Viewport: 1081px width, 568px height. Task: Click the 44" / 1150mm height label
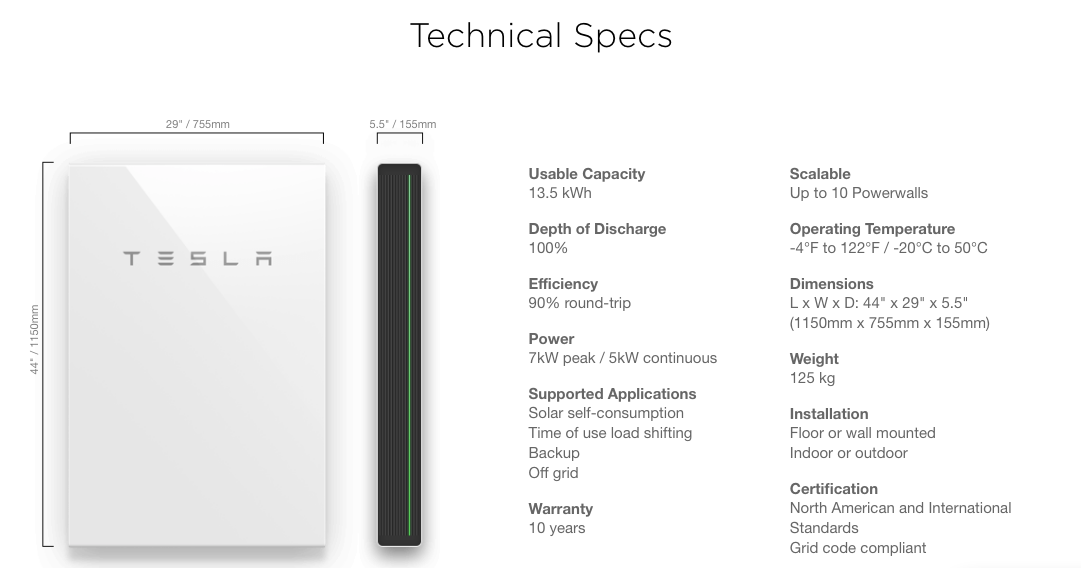coord(34,340)
